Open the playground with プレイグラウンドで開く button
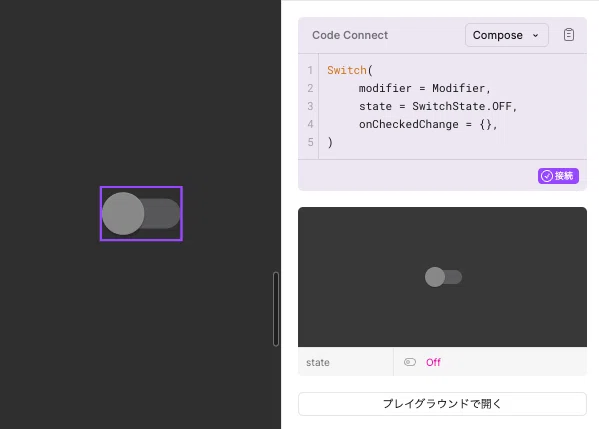 tap(442, 404)
